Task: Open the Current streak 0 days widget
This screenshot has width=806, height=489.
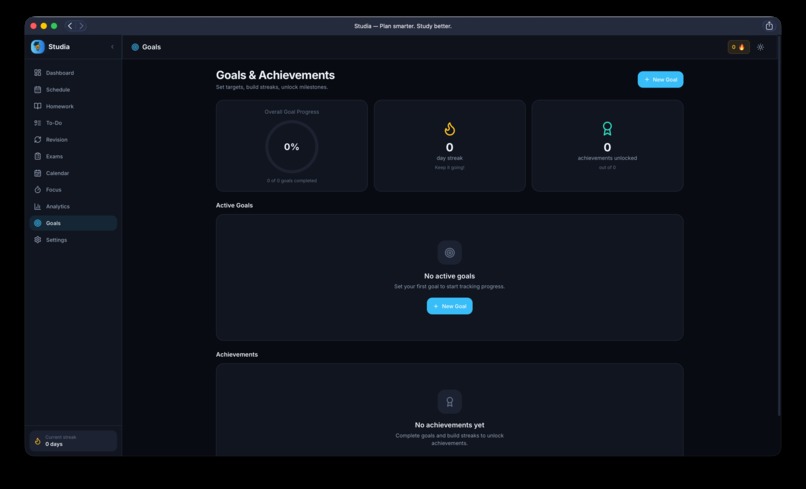Action: point(74,441)
